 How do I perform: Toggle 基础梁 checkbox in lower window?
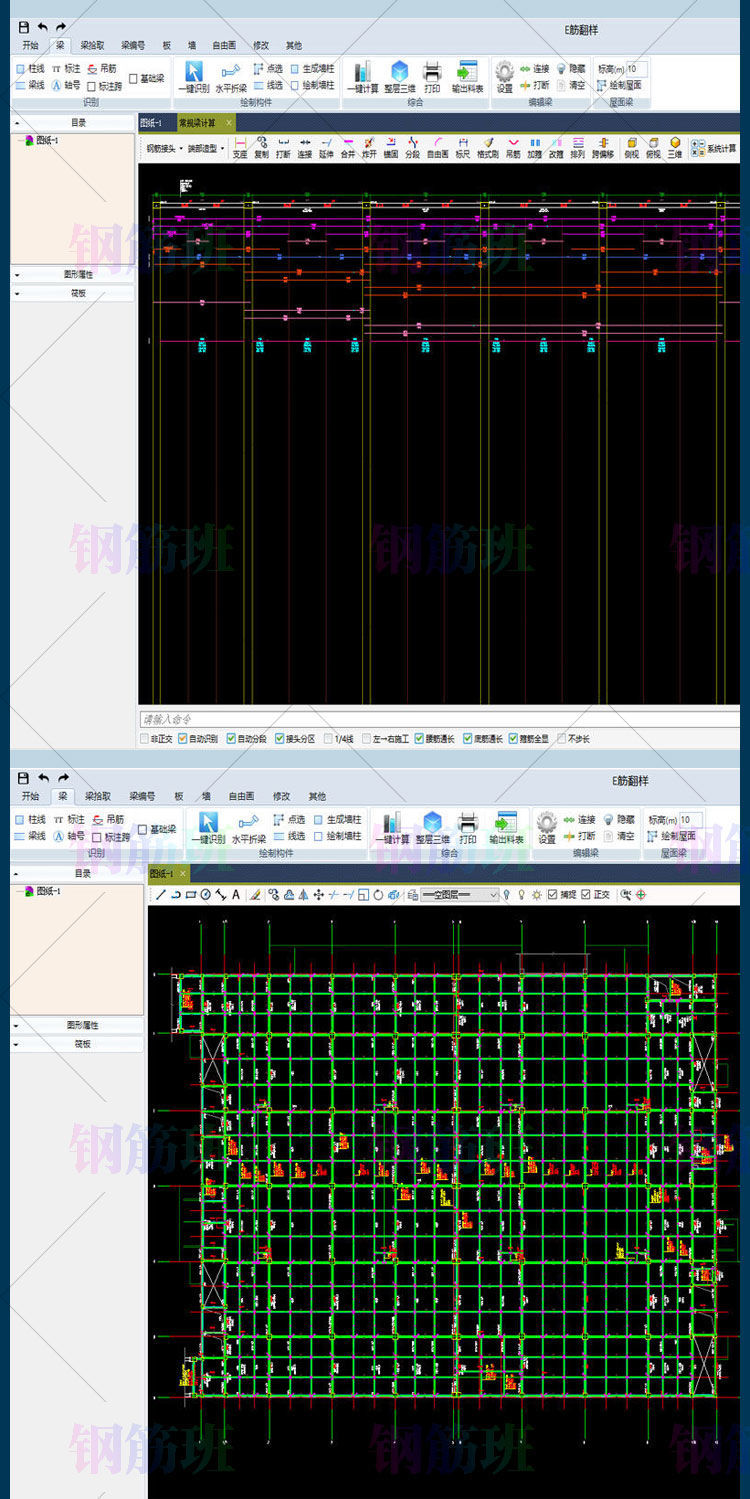[142, 829]
